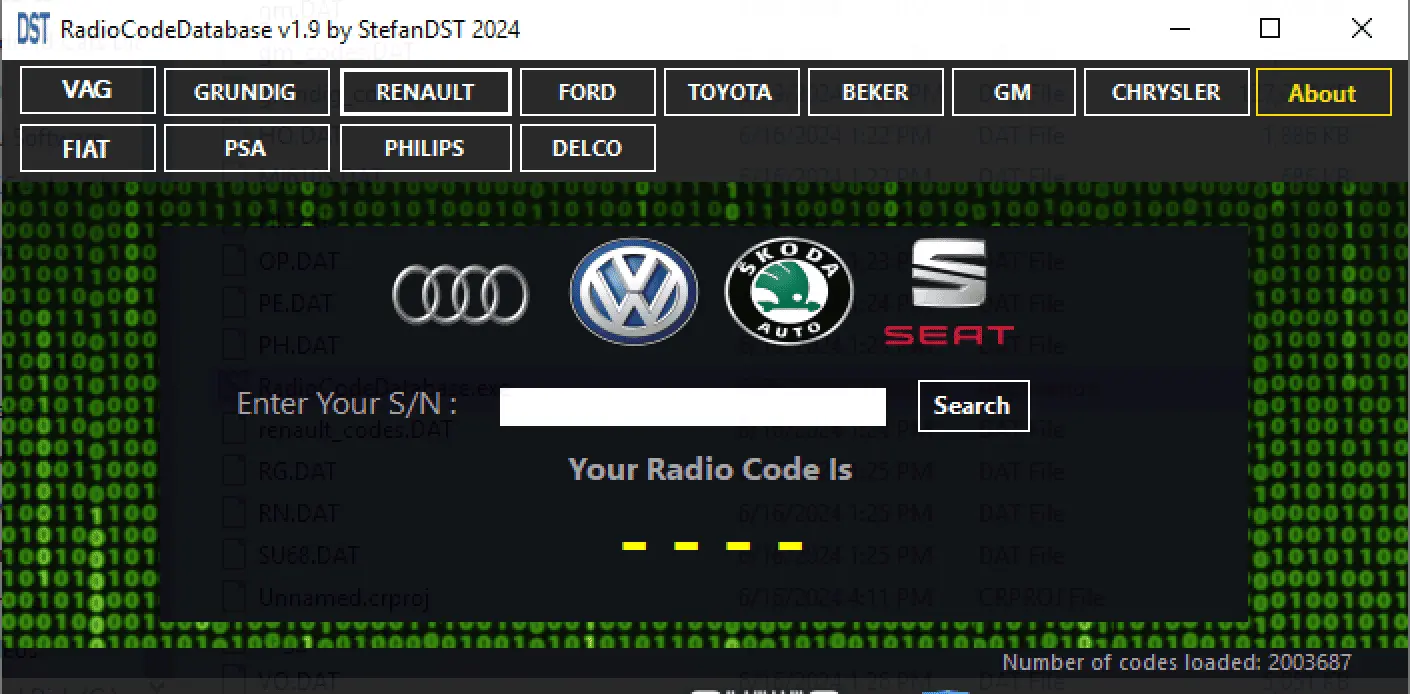The height and width of the screenshot is (694, 1410).
Task: Open the About page
Action: coord(1323,93)
